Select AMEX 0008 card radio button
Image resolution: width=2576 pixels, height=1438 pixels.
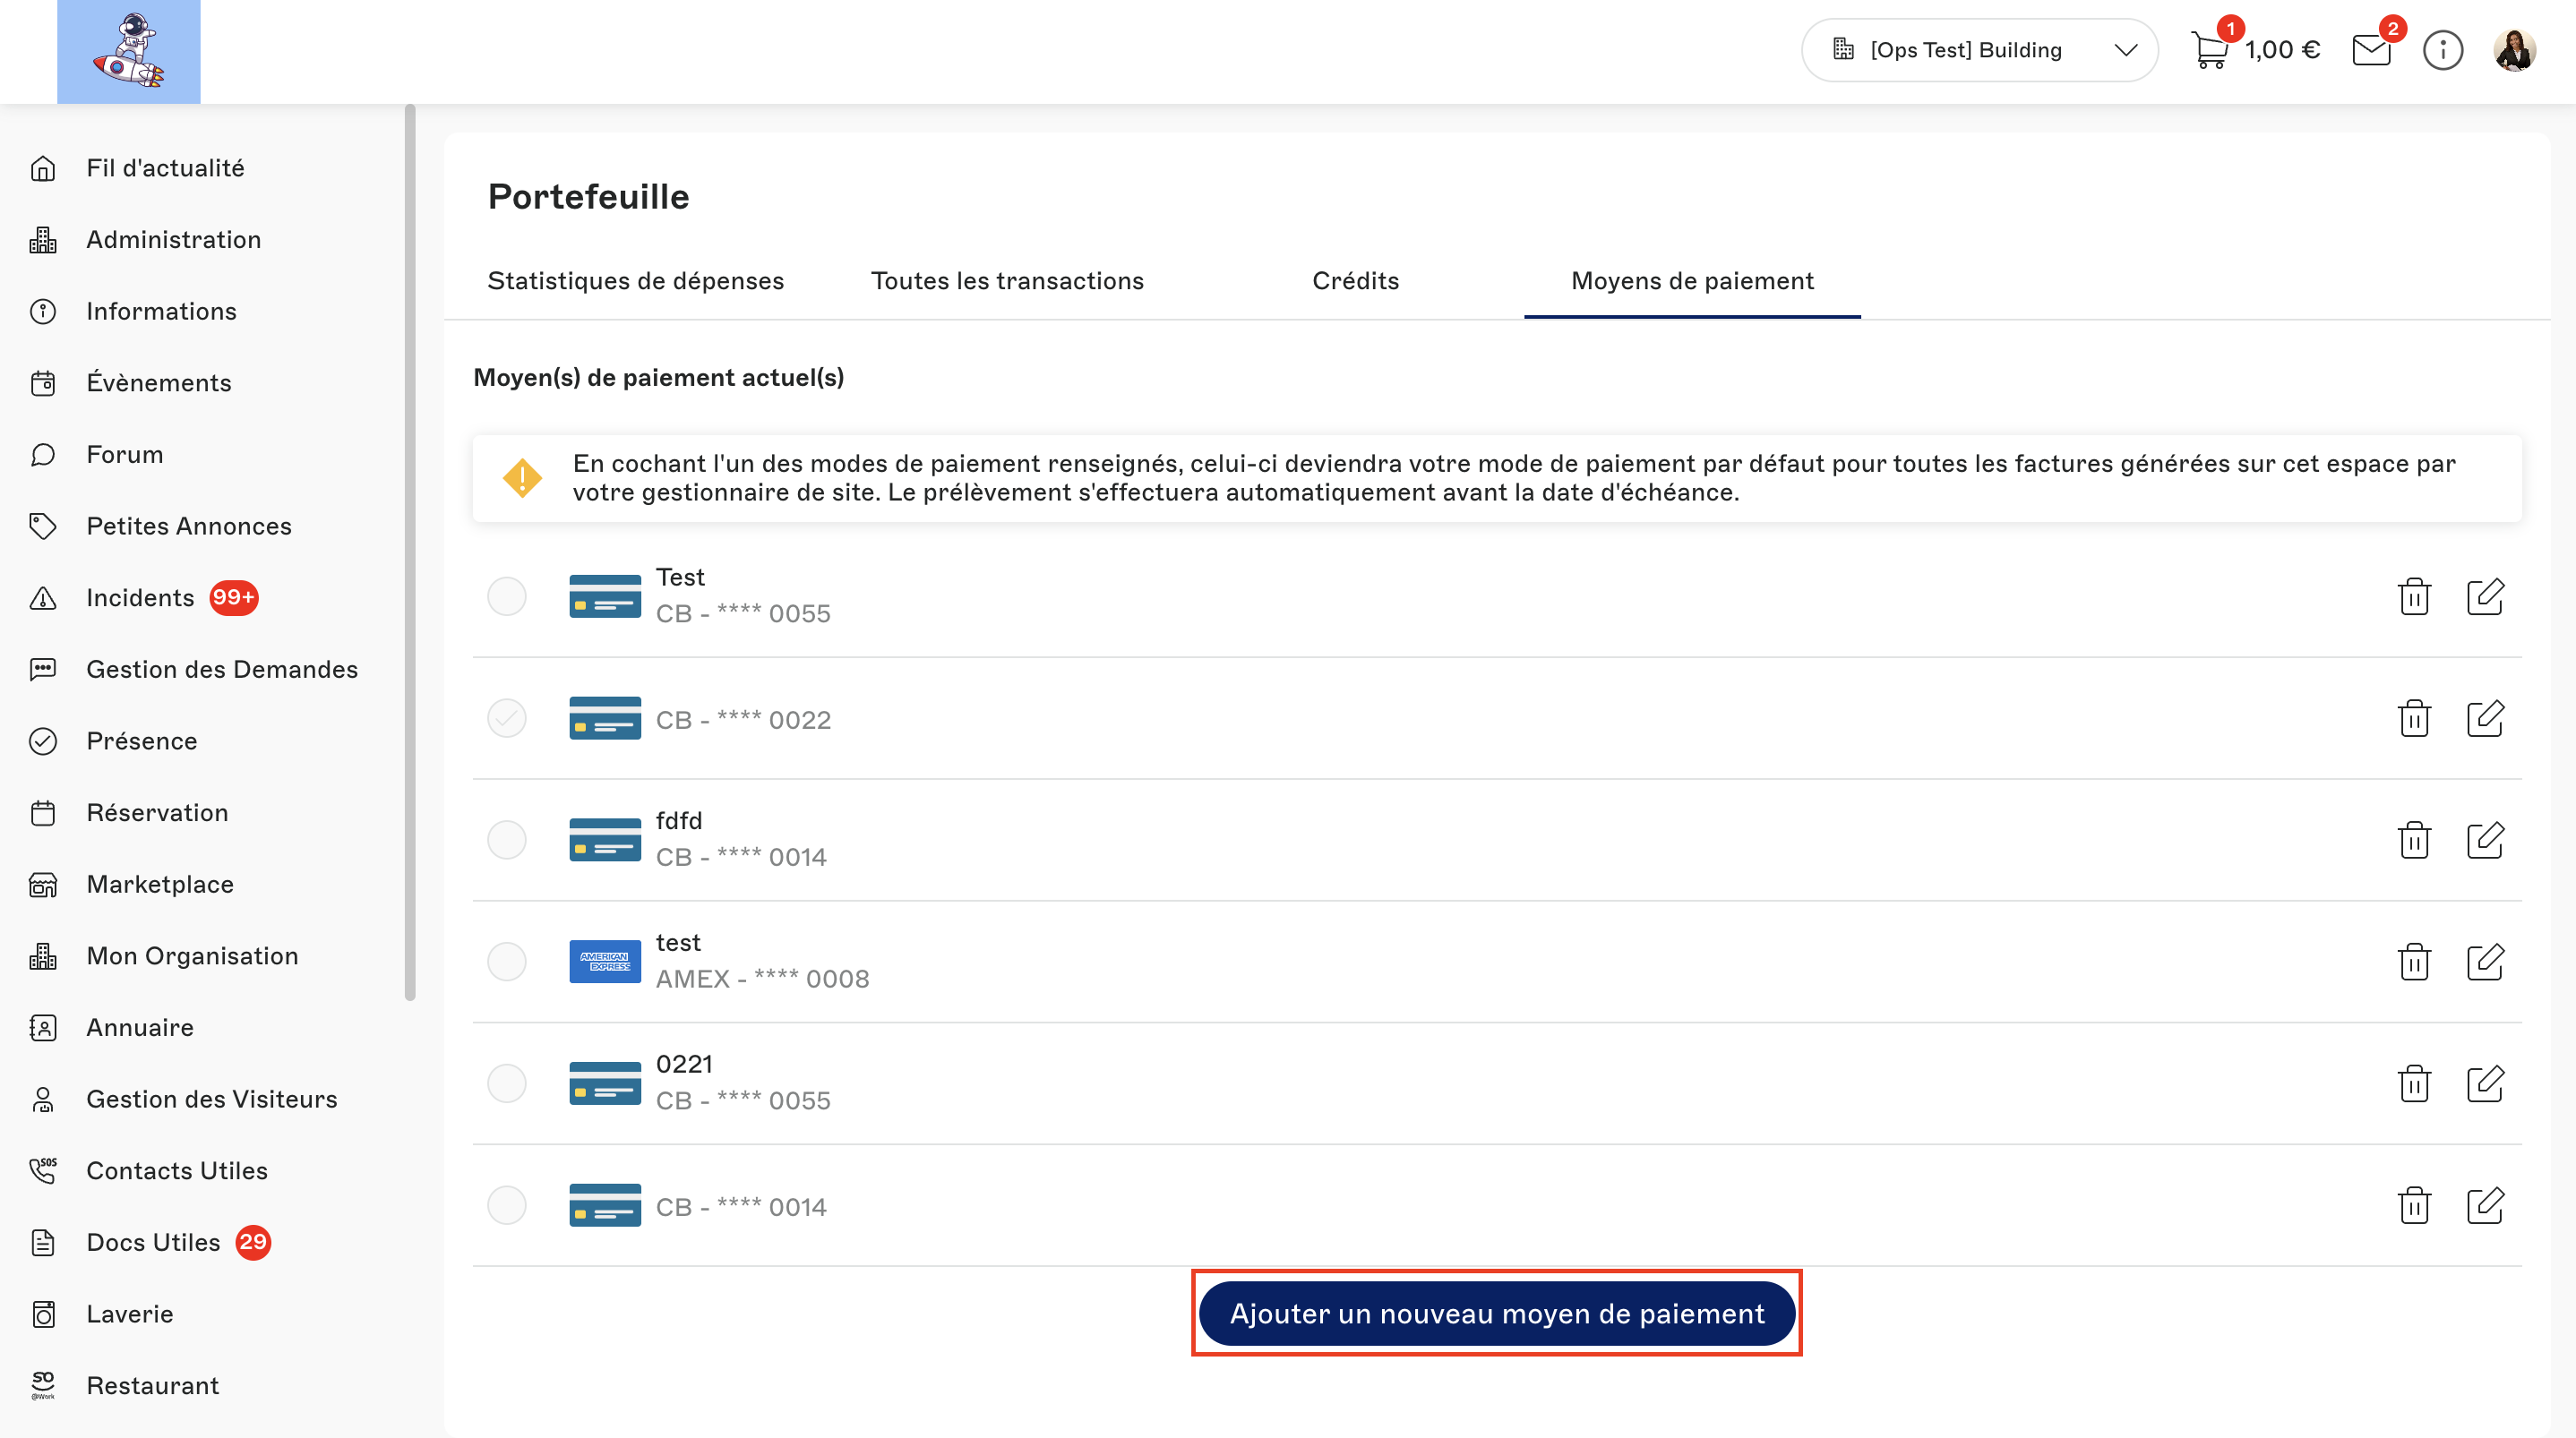(x=507, y=962)
